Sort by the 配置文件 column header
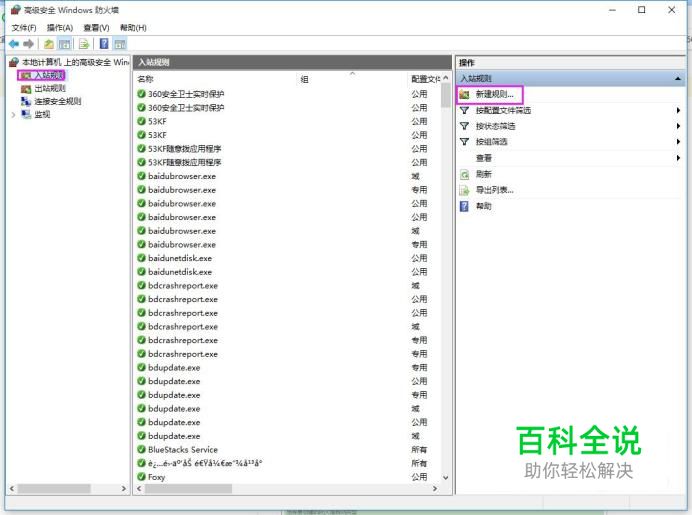This screenshot has width=692, height=515. coord(425,79)
